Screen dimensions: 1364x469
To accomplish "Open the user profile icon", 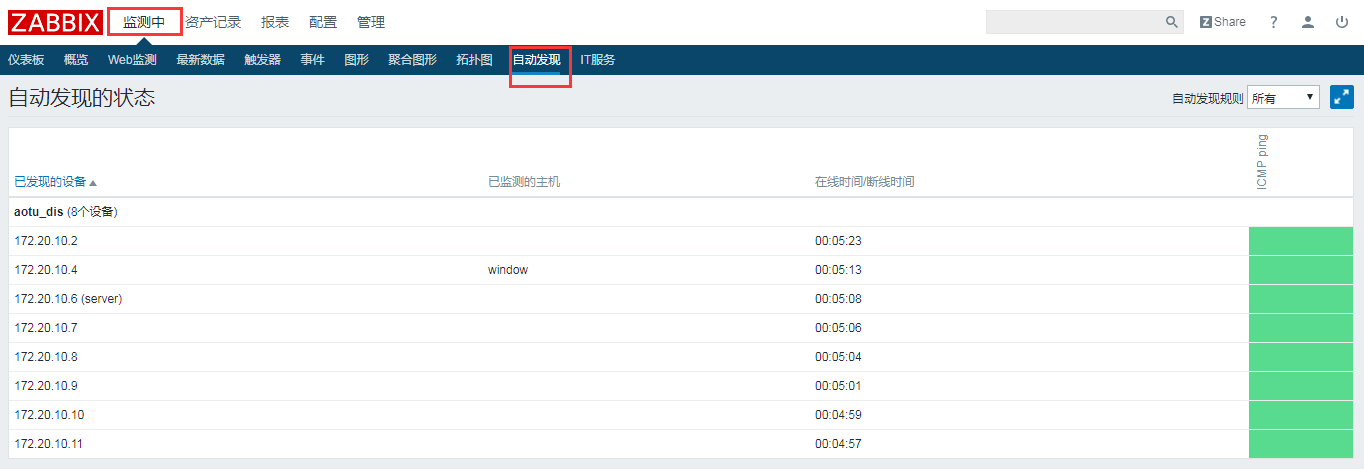I will point(1308,22).
